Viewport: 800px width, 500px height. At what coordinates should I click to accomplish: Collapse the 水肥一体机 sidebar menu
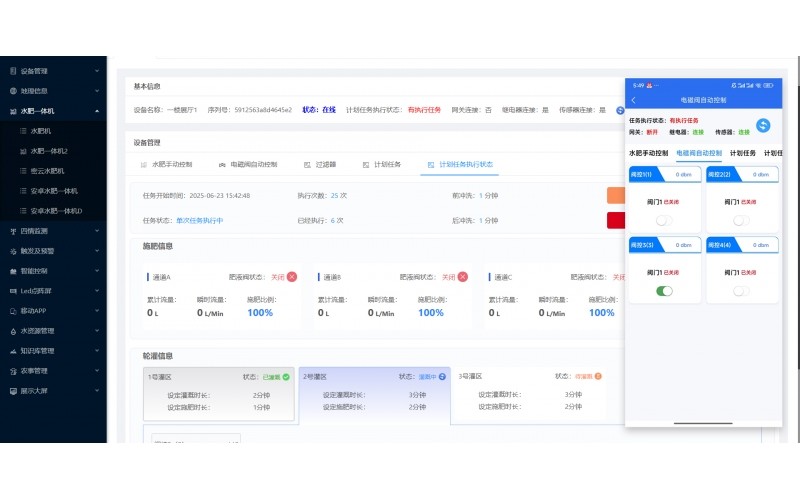pos(96,111)
